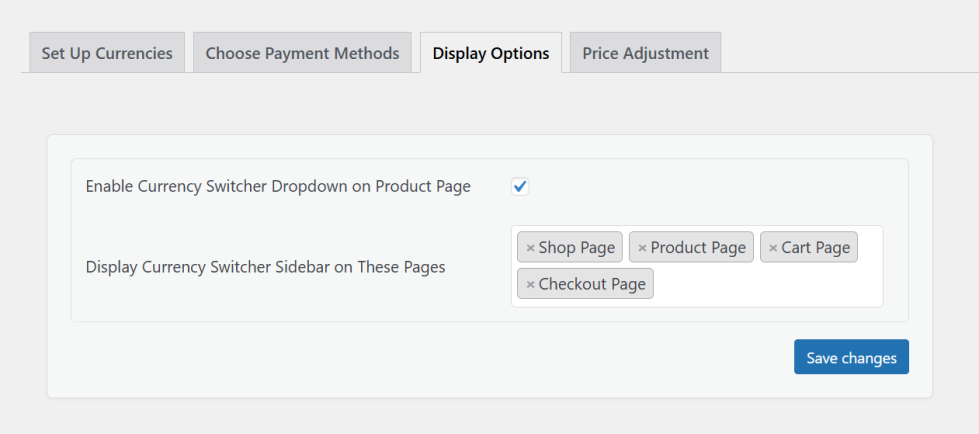
Task: Click the Checkout Page tag text
Action: click(592, 284)
